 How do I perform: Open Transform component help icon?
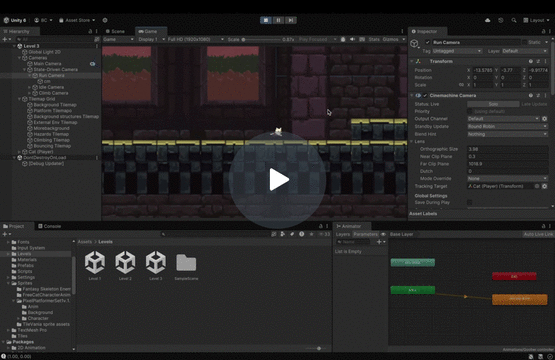pos(531,61)
